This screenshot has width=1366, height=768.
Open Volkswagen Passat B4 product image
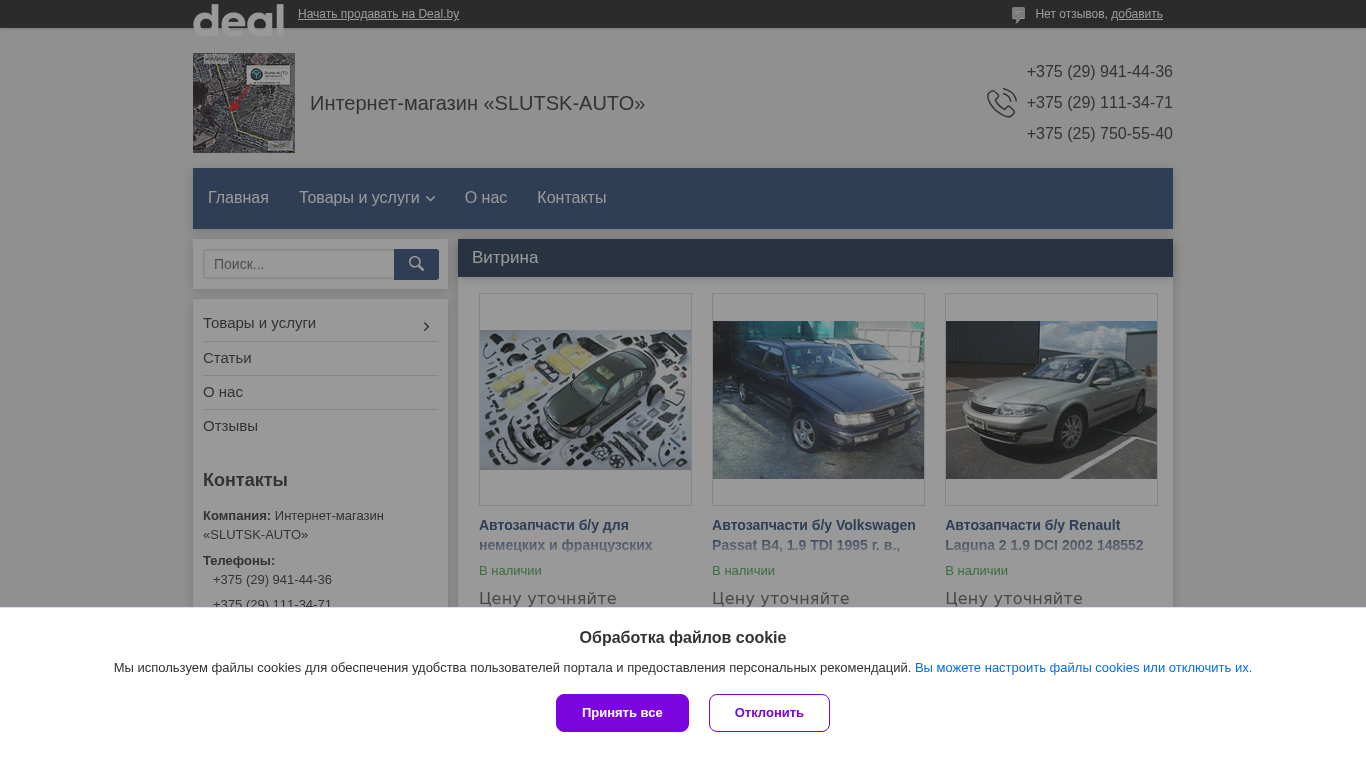coord(818,399)
